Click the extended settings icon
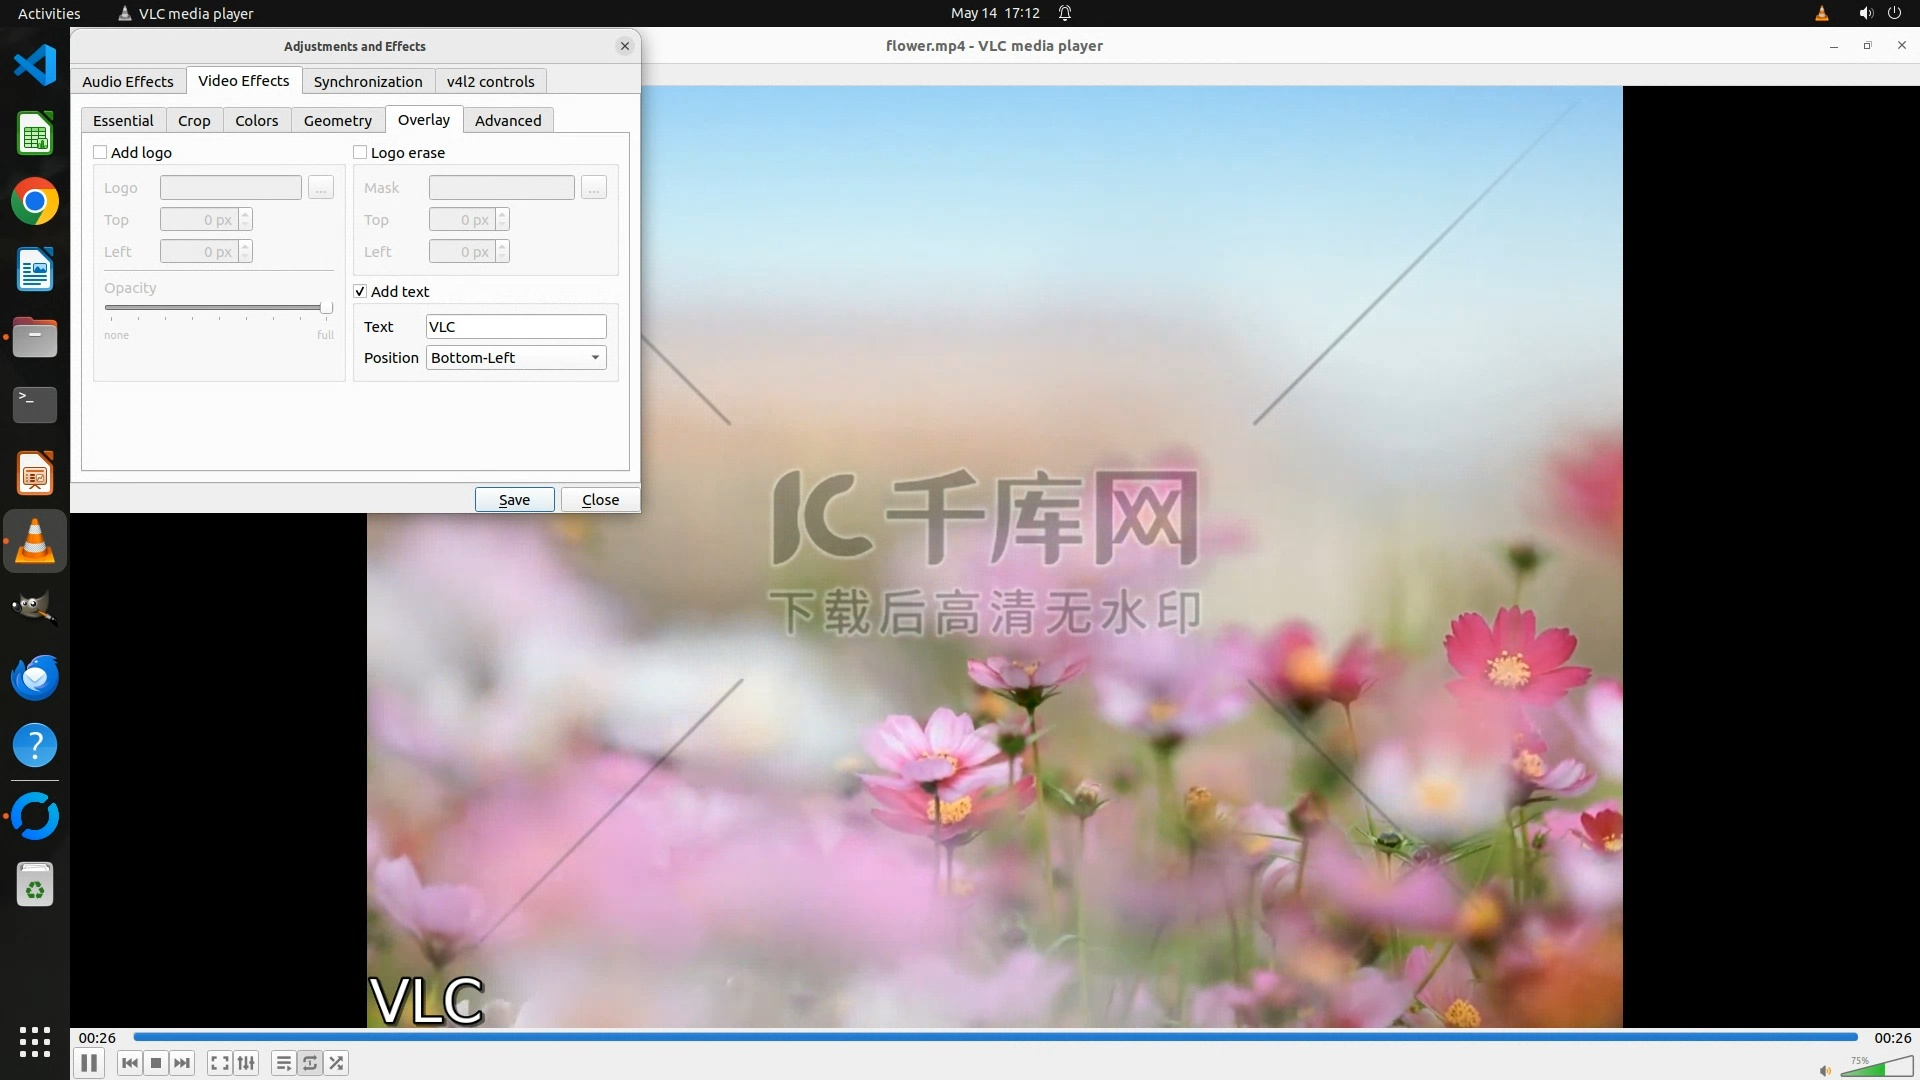 click(x=246, y=1063)
